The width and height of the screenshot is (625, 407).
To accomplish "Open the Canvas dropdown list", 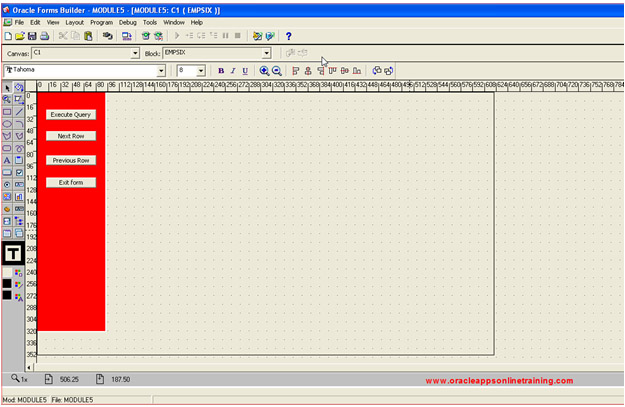I will 135,53.
